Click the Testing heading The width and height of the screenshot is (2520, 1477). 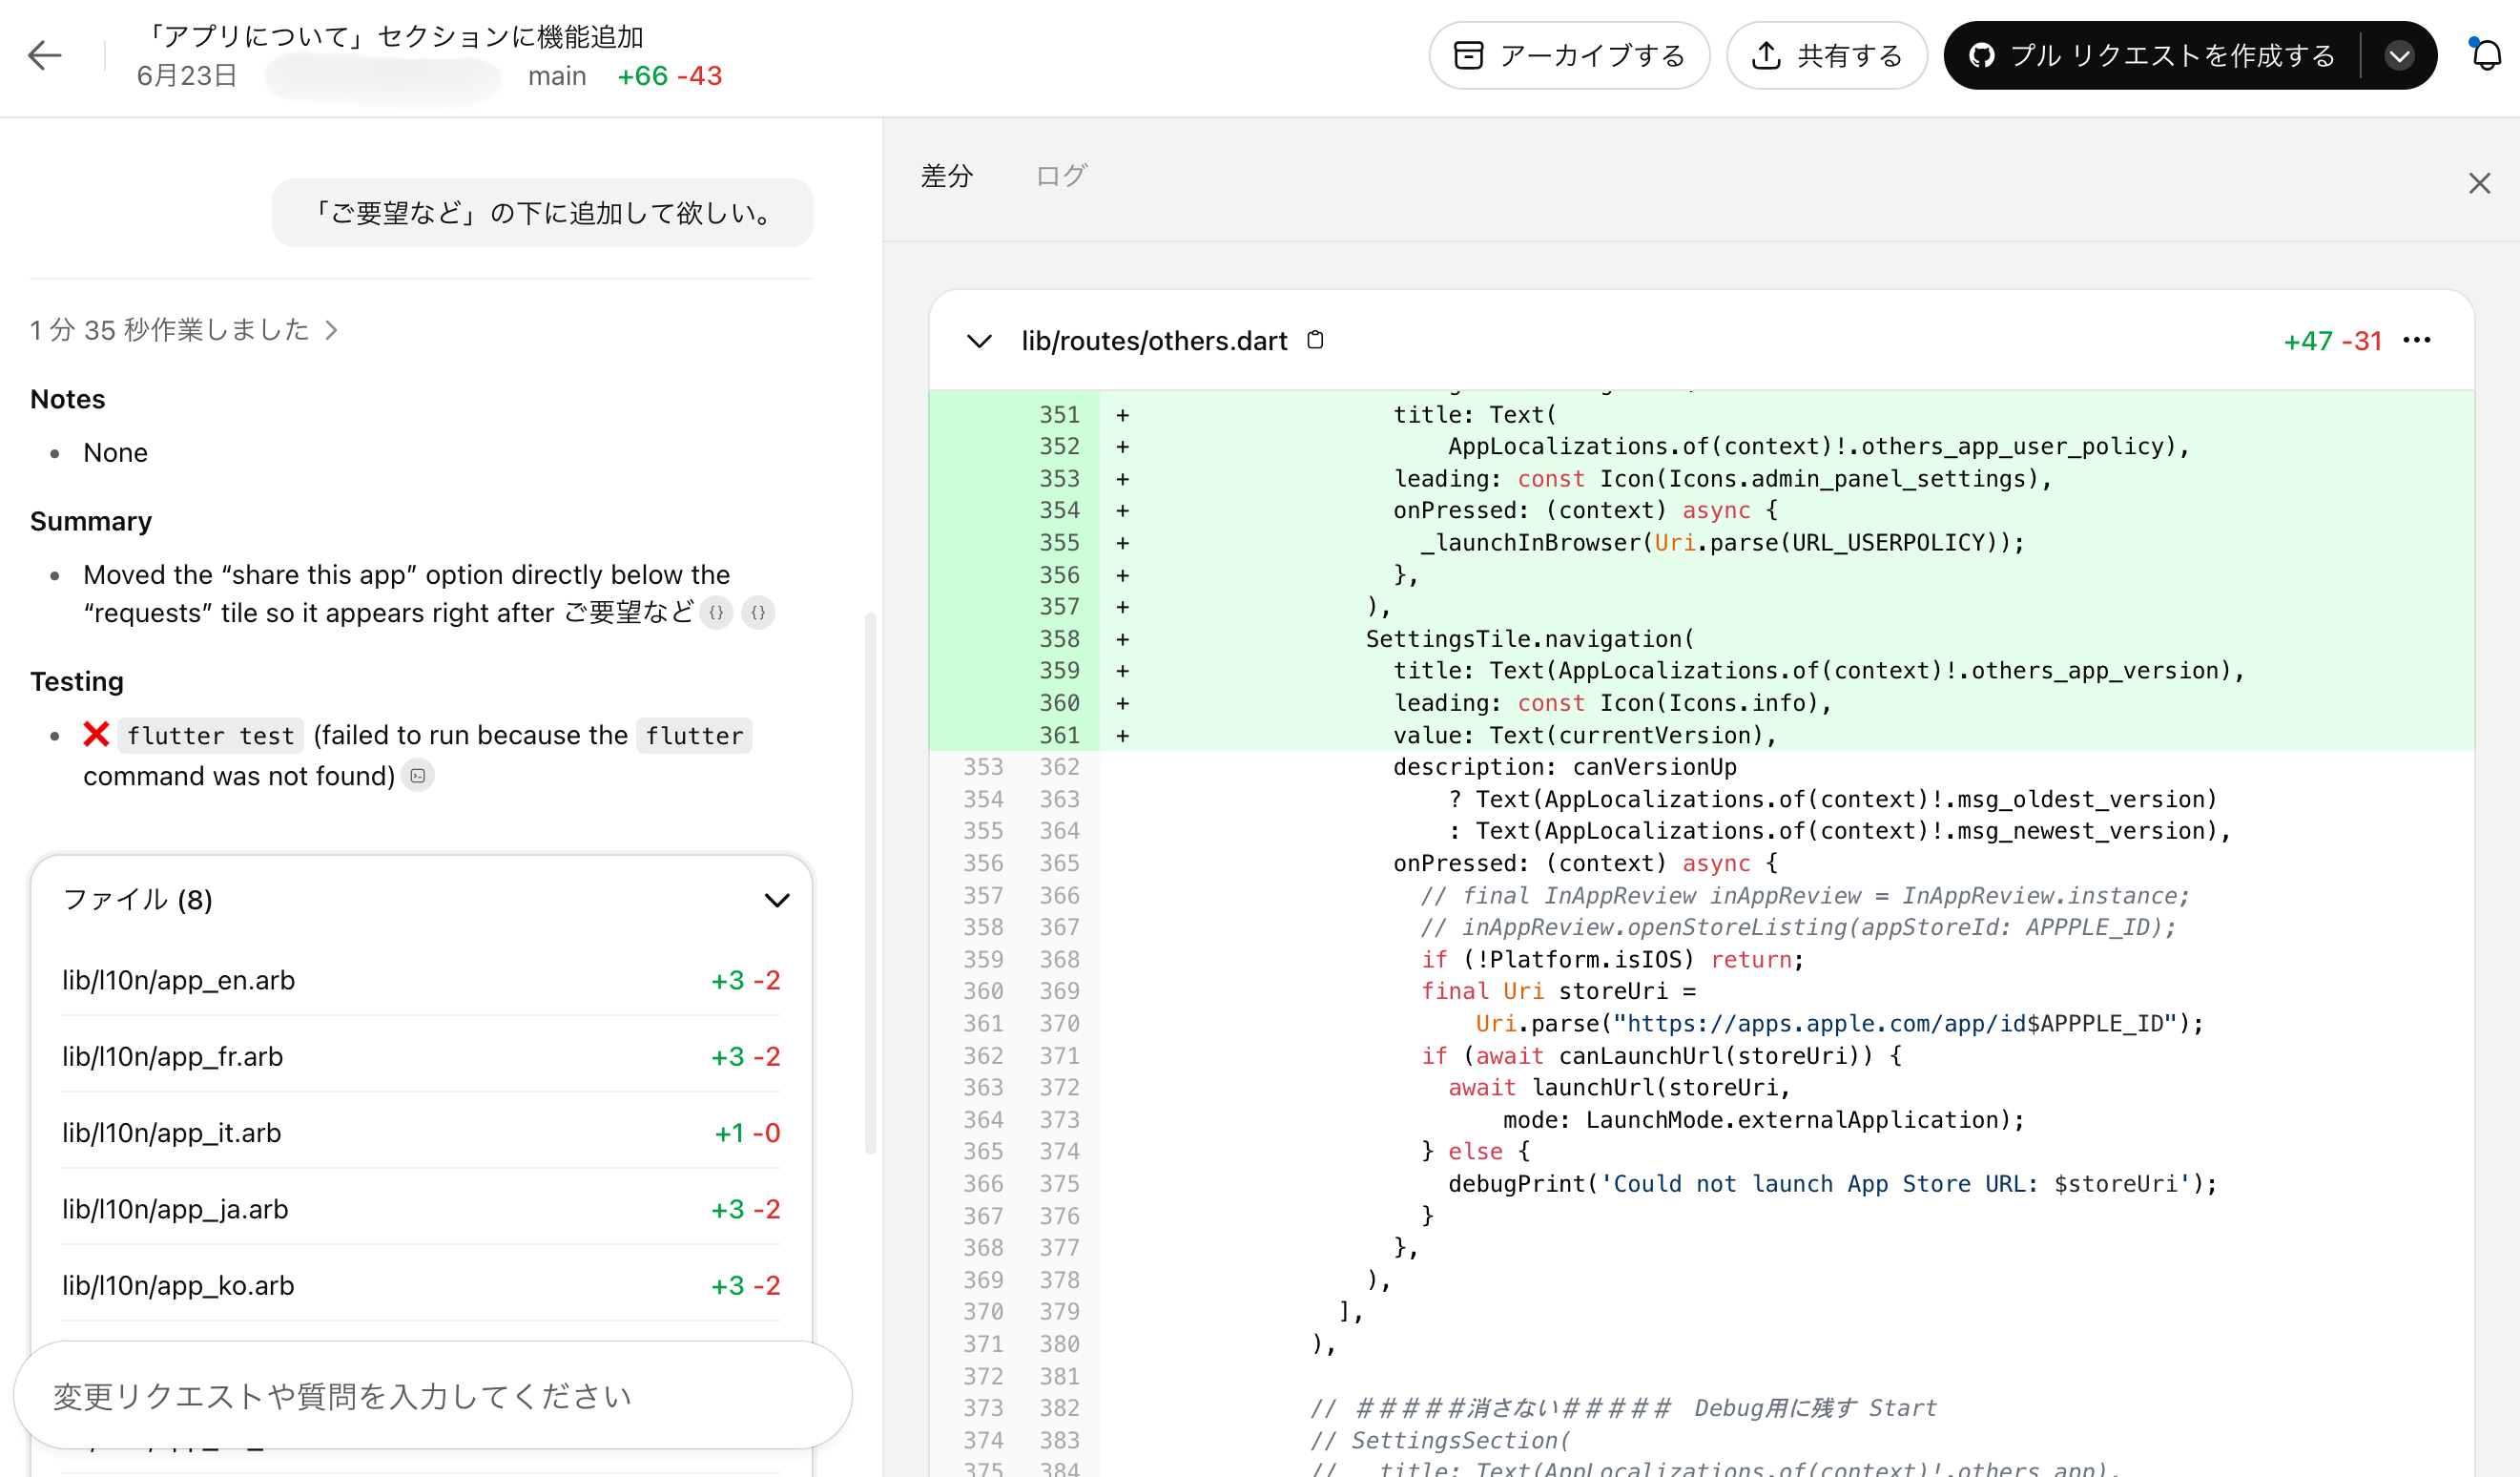(77, 681)
